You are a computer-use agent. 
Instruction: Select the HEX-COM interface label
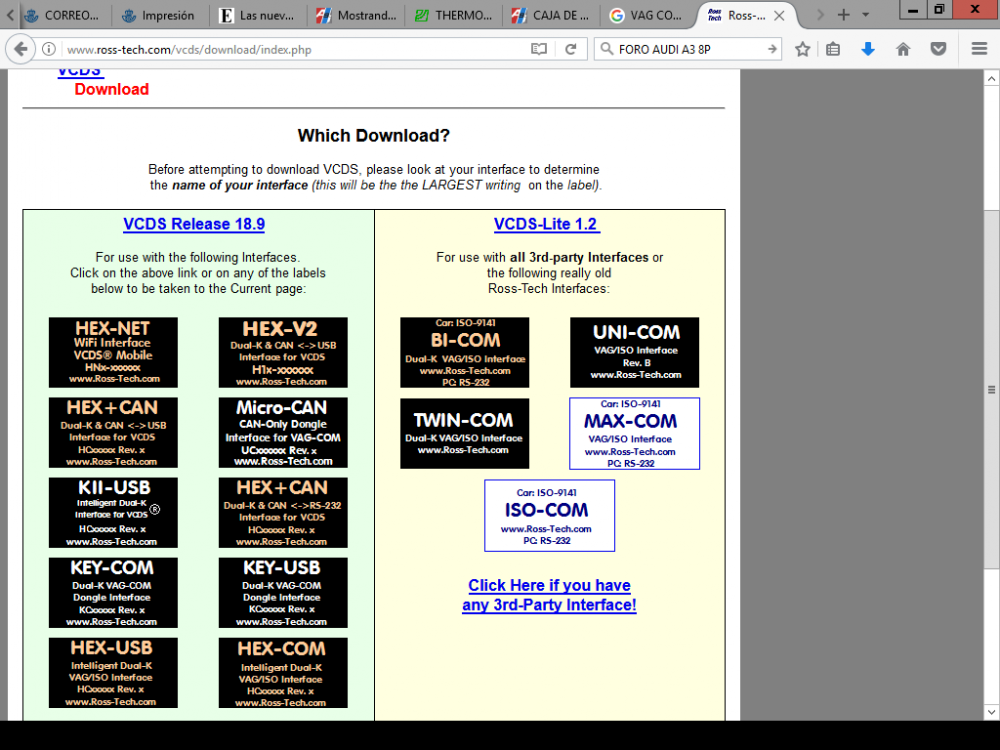click(283, 673)
